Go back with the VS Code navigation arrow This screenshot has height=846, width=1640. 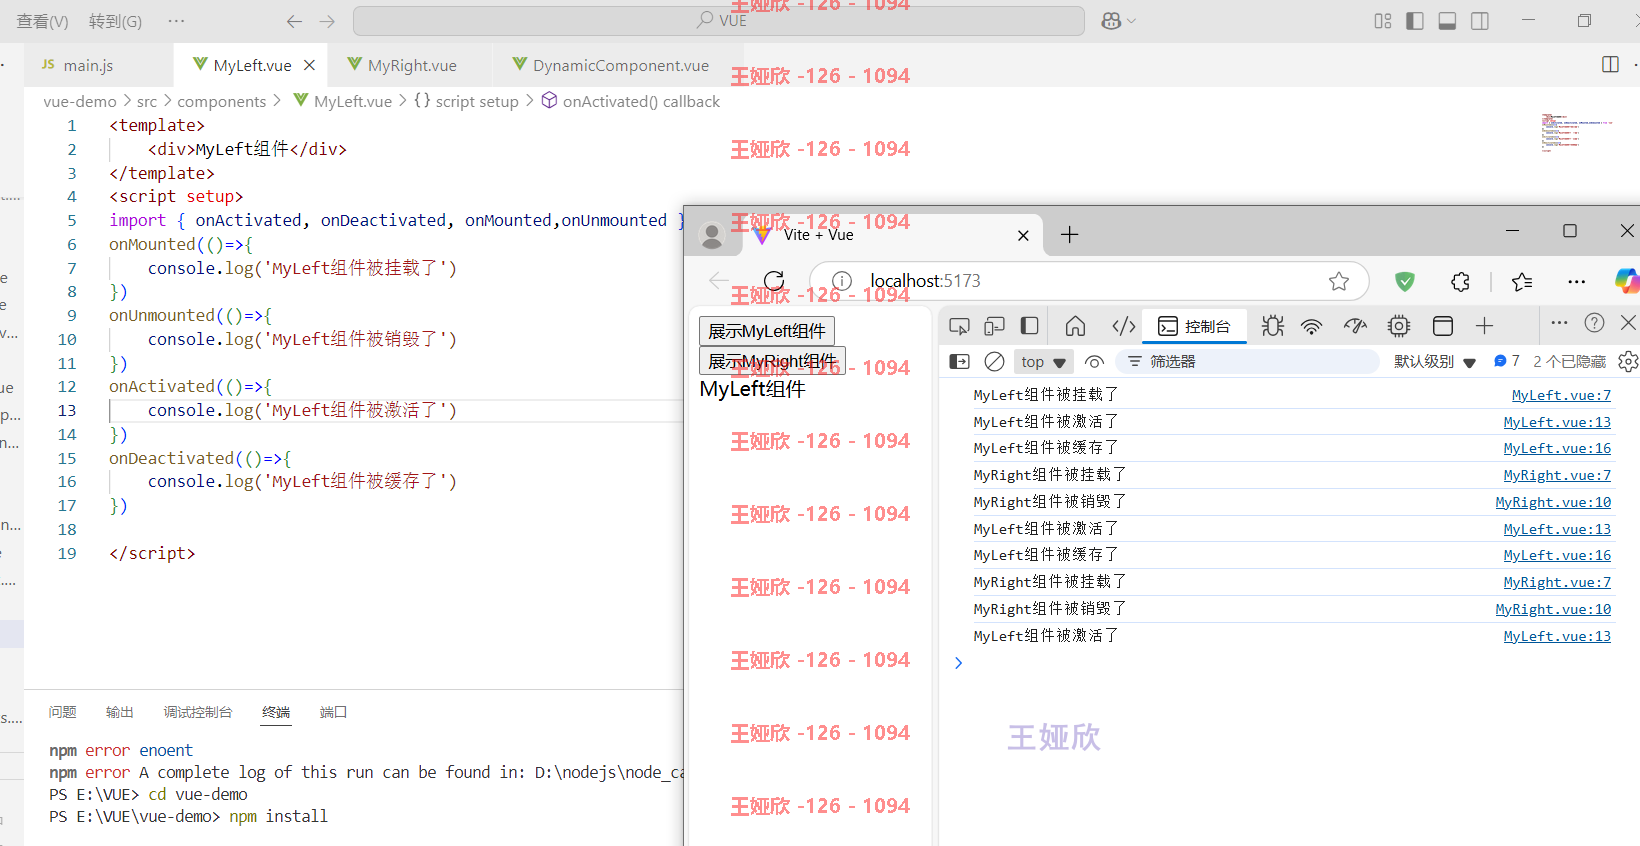[x=294, y=21]
